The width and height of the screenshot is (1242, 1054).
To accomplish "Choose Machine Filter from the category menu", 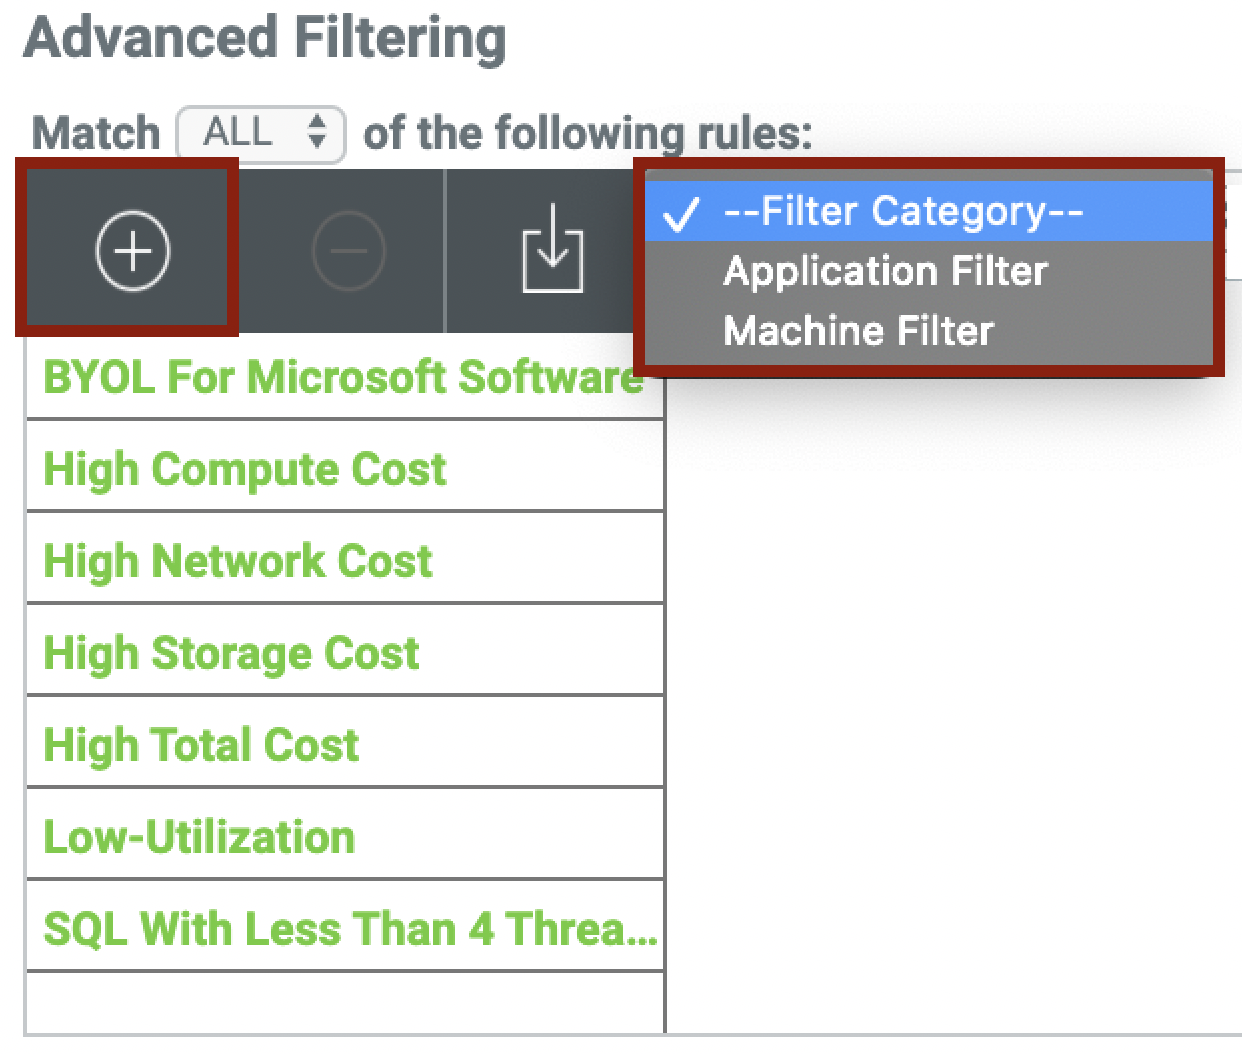I will pyautogui.click(x=858, y=331).
